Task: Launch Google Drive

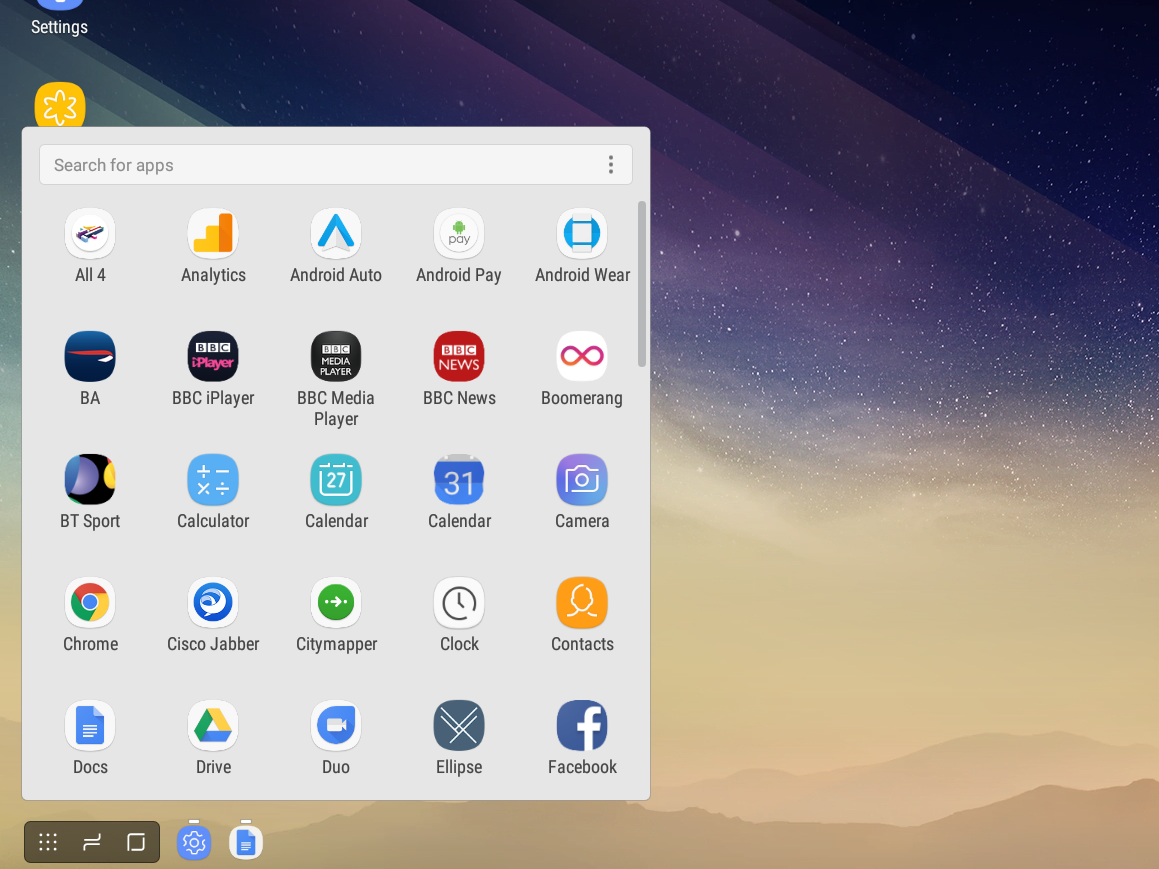Action: (x=213, y=726)
